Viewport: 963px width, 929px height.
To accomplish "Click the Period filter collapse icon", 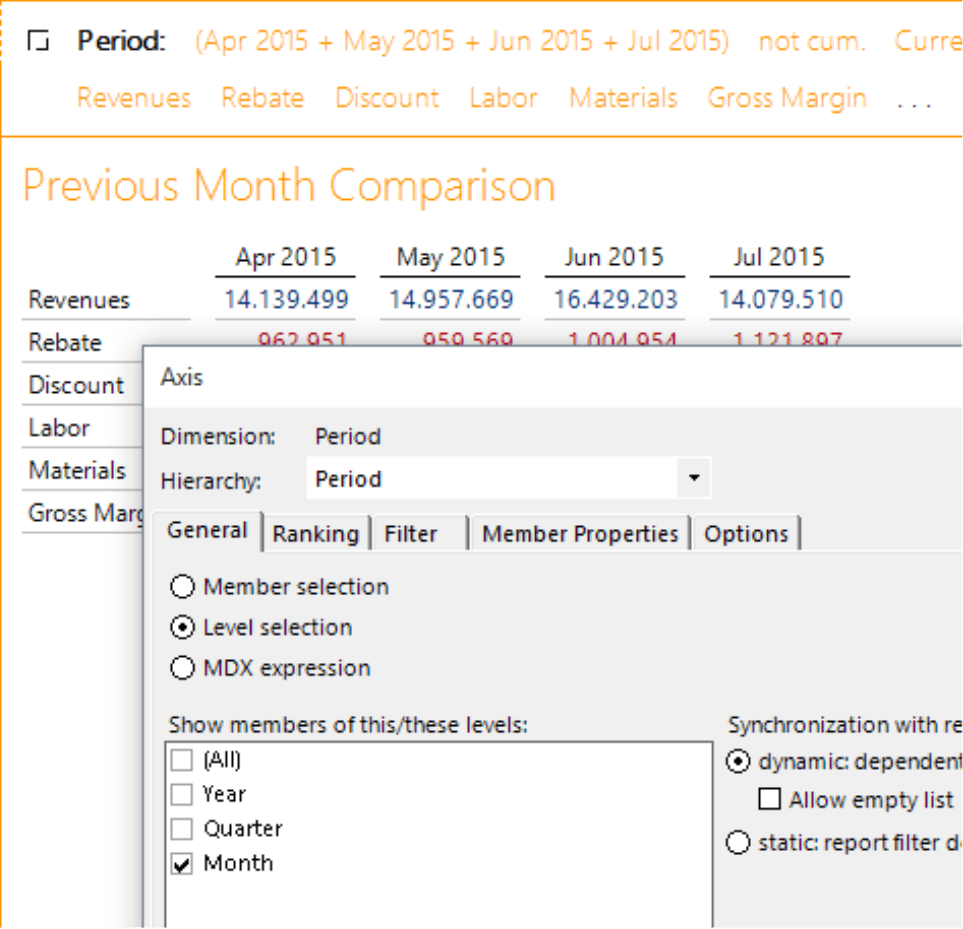I will 38,42.
